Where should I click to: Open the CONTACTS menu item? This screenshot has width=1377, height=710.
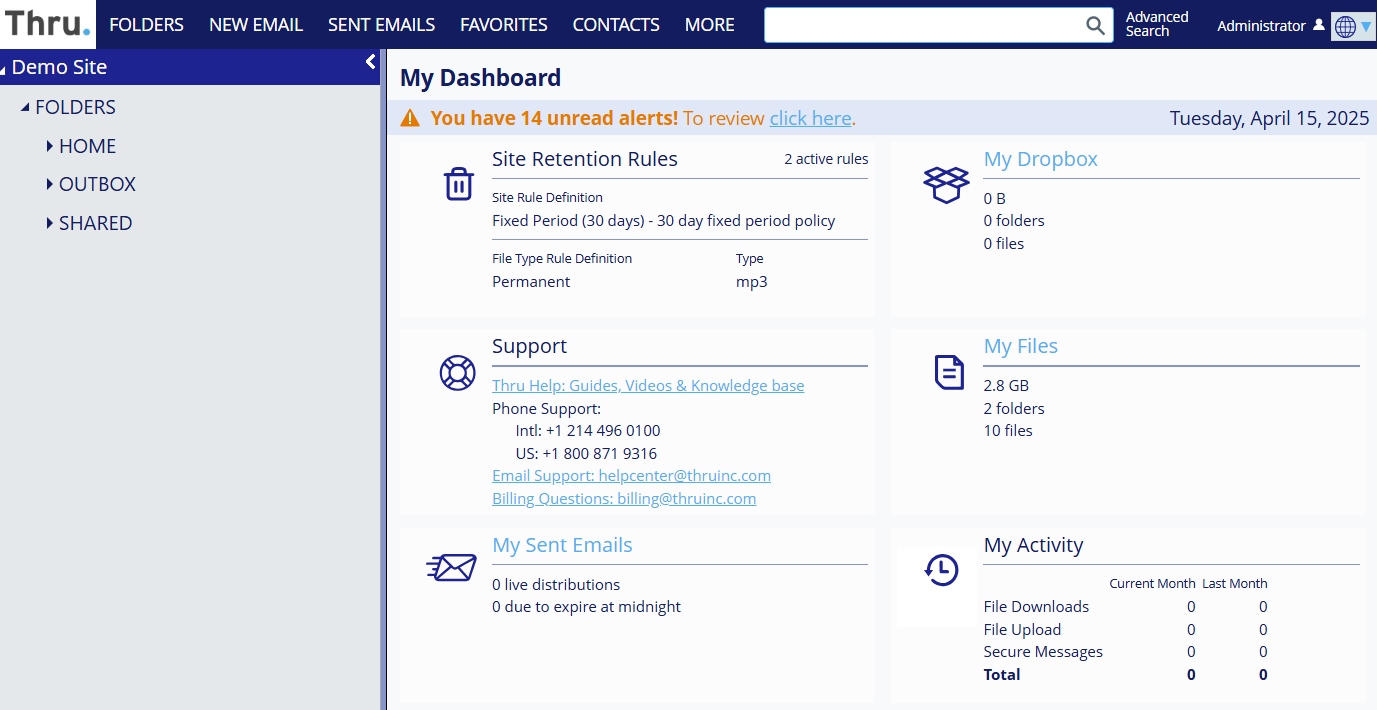point(616,25)
